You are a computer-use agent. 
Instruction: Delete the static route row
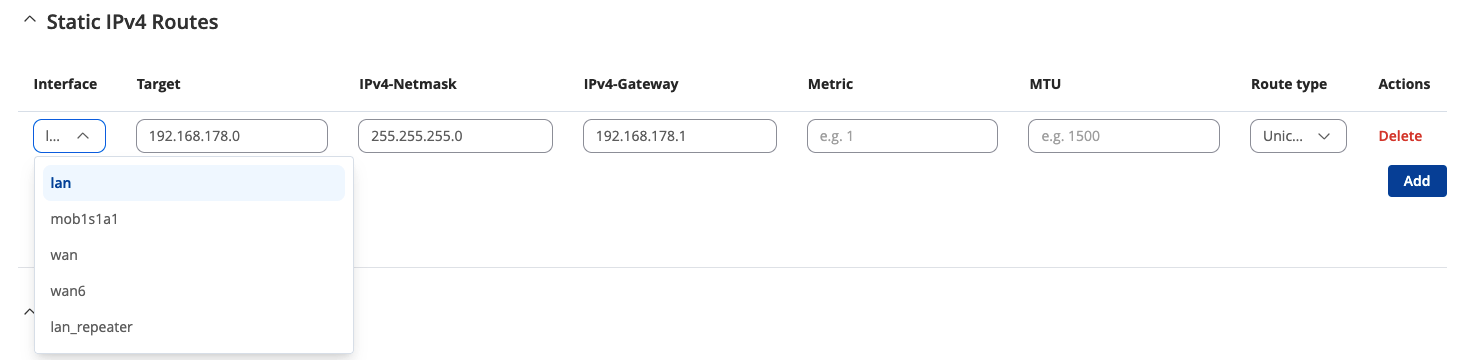coord(1400,136)
